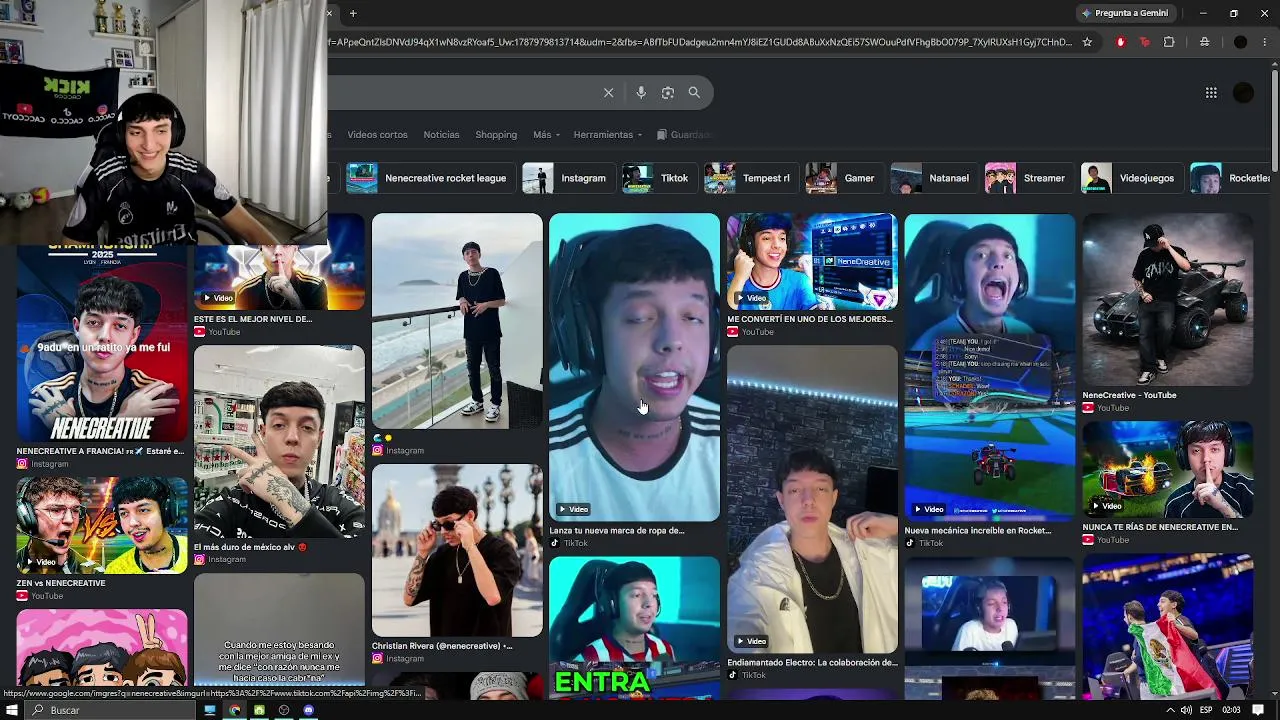Start a voice search with the microphone
The width and height of the screenshot is (1280, 720).
641,93
